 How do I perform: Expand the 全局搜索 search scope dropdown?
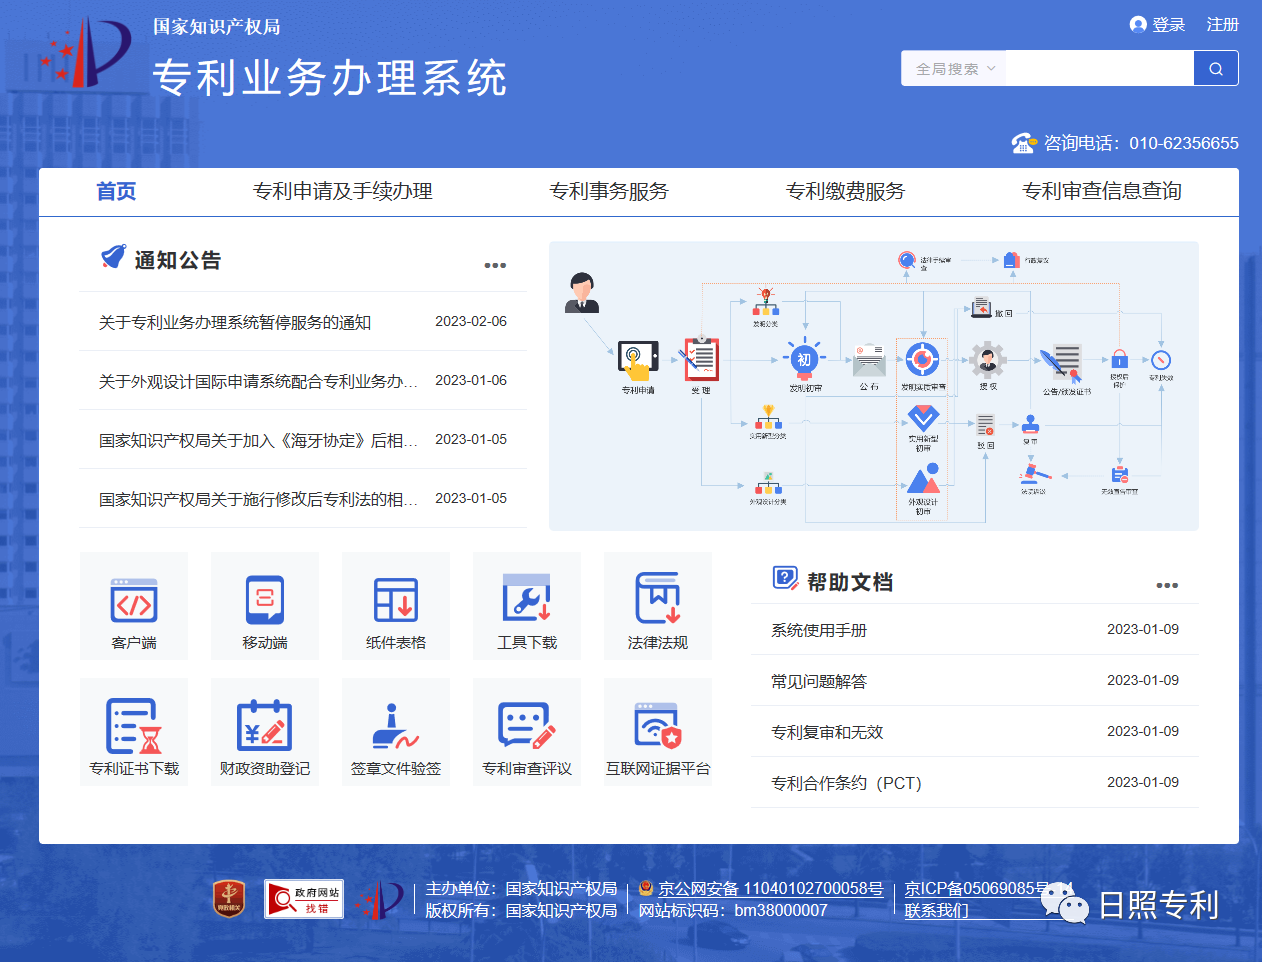954,69
